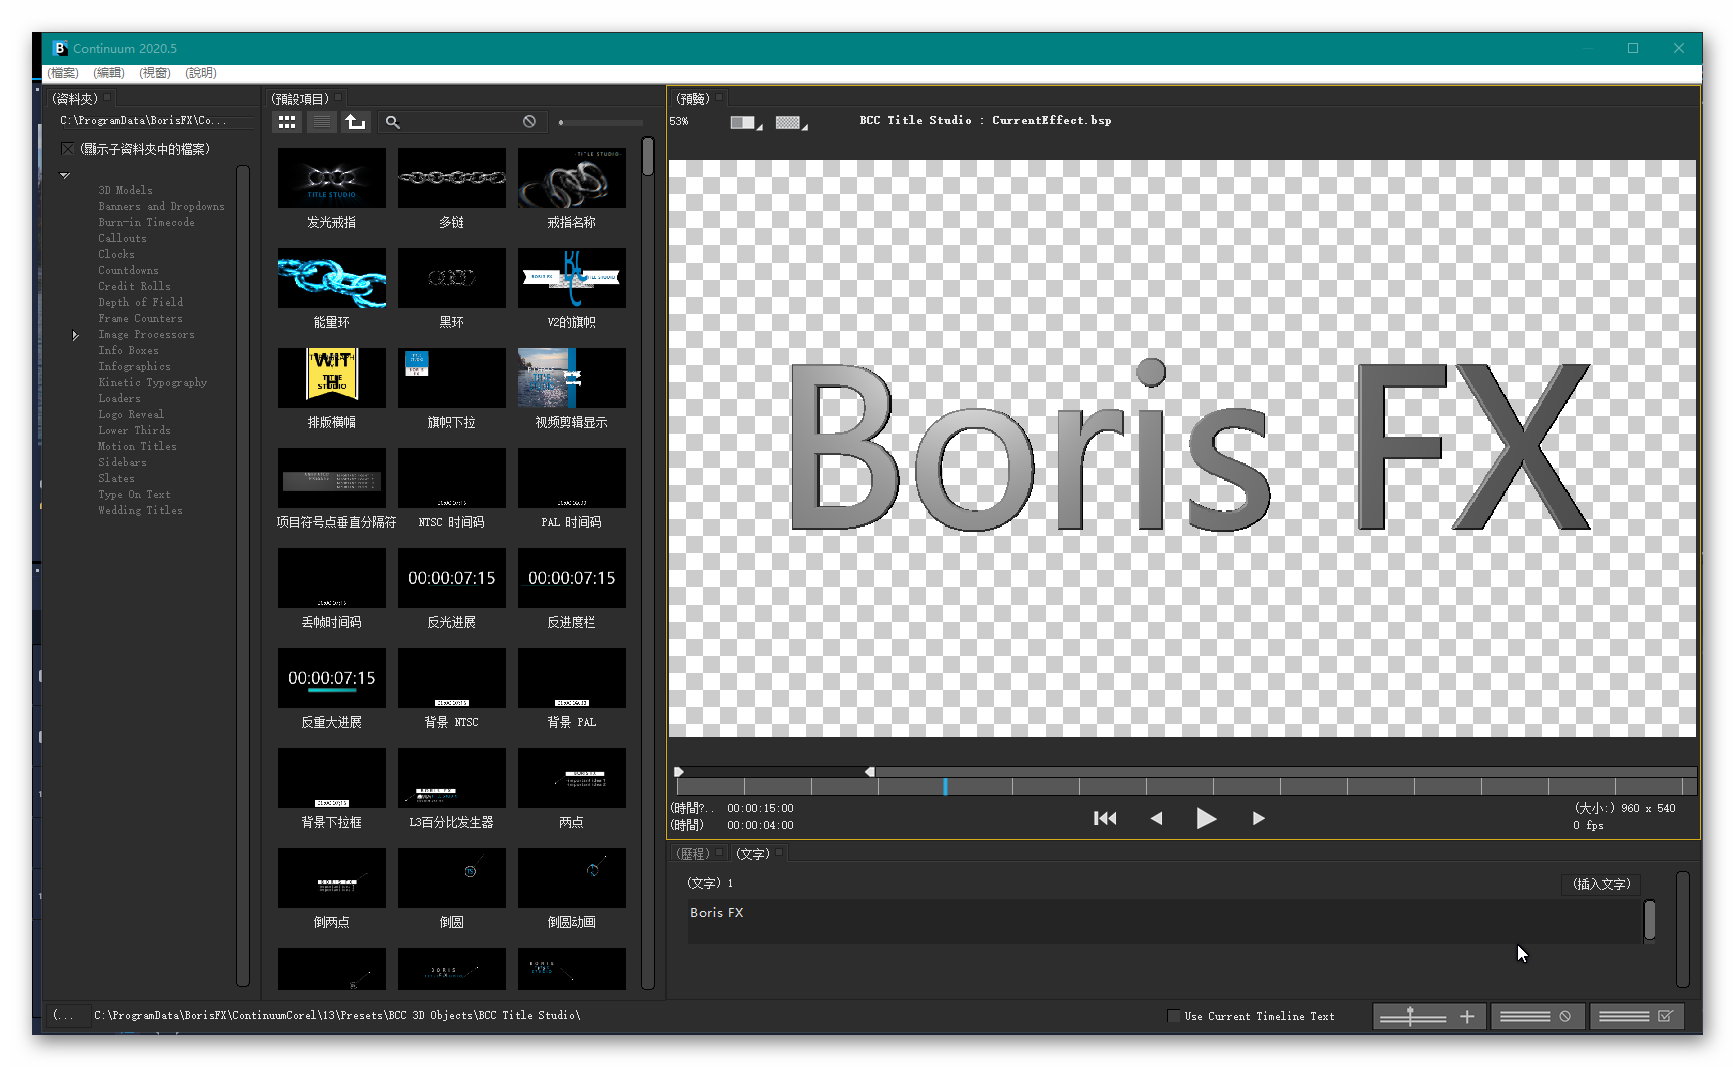This screenshot has height=1067, width=1735.
Task: Click the play button in preview
Action: click(x=1206, y=819)
